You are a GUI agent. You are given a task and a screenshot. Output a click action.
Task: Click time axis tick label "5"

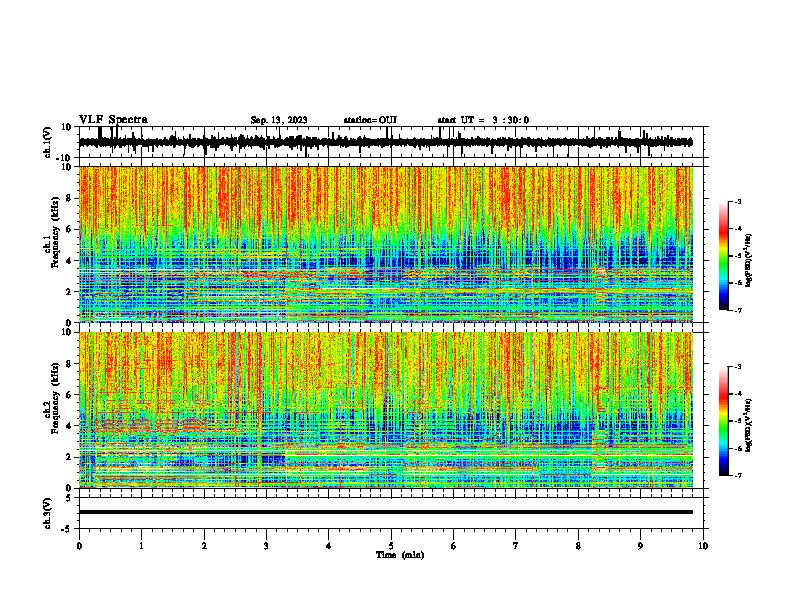tap(391, 546)
